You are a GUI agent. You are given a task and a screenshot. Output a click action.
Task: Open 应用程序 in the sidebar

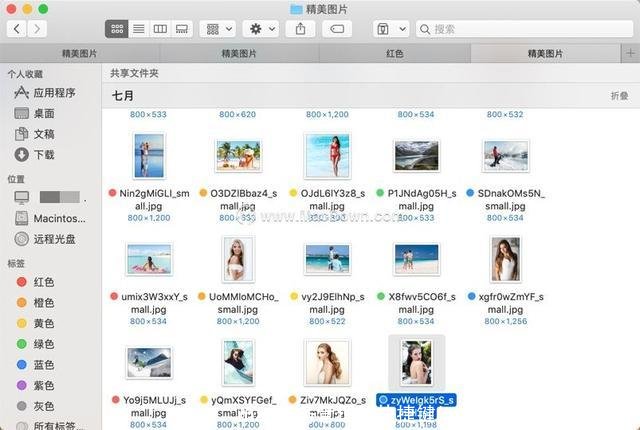click(55, 93)
